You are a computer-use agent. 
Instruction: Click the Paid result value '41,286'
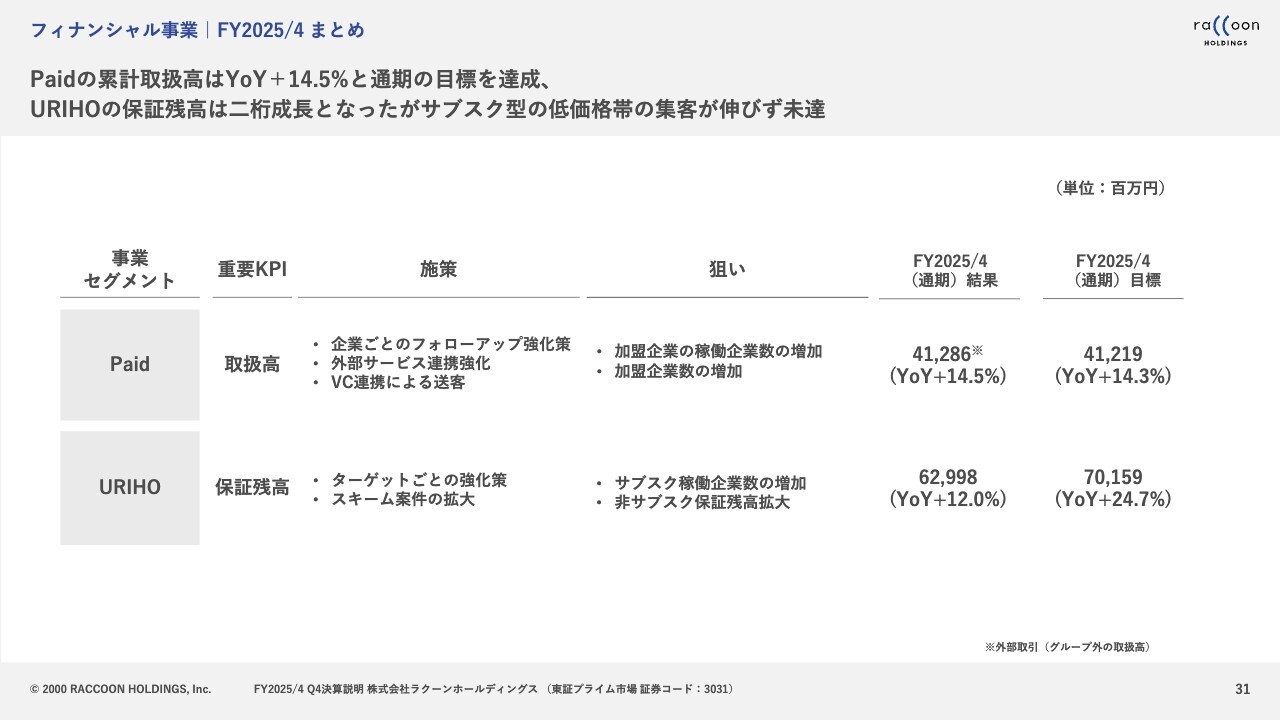point(942,354)
